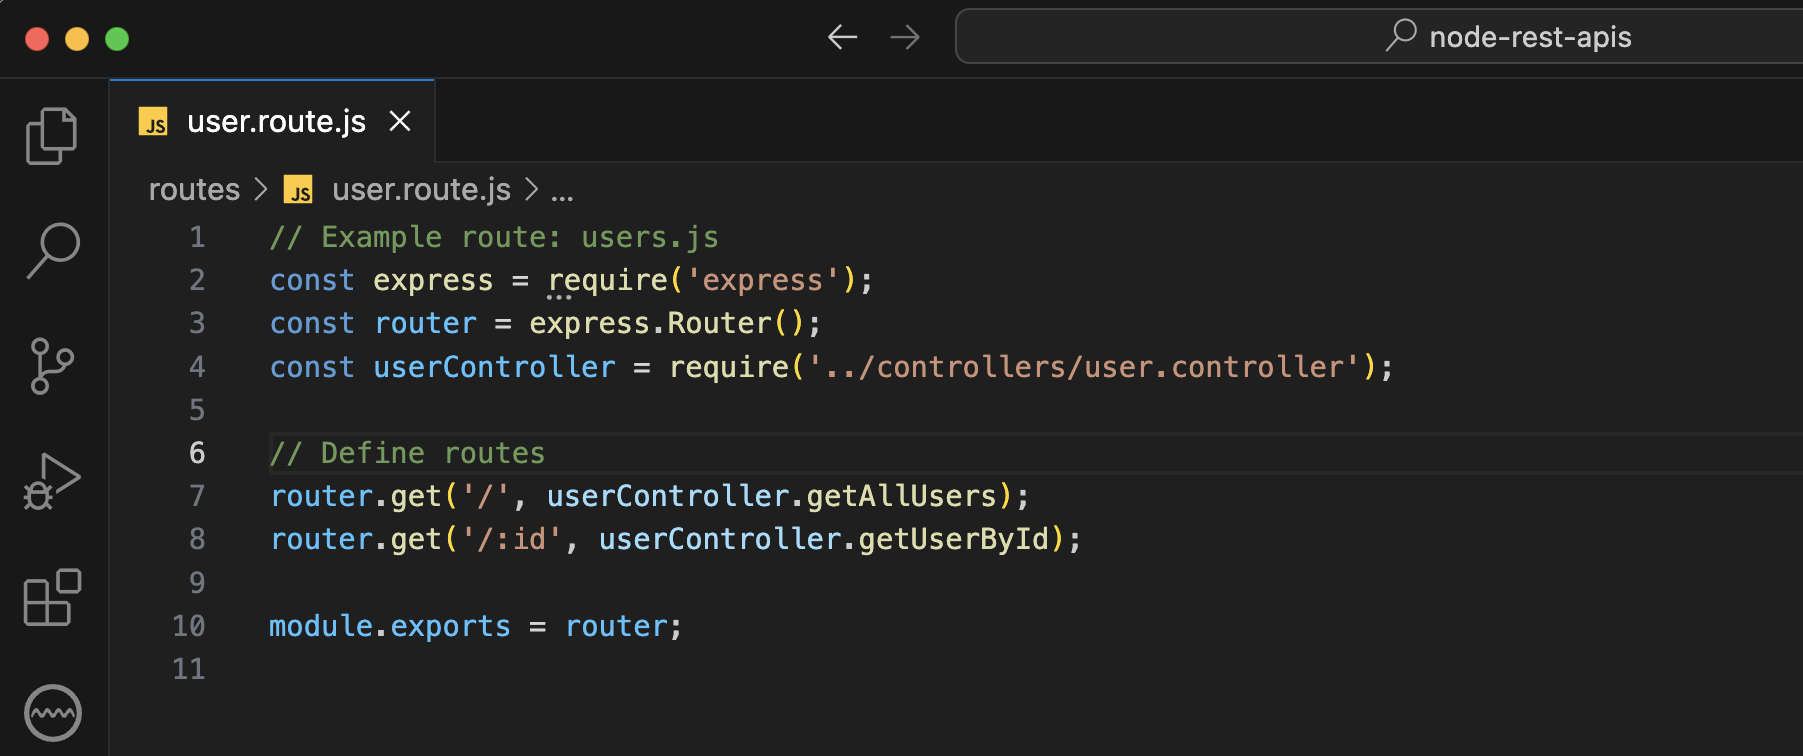Click the green macOS fullscreen button
This screenshot has height=756, width=1803.
click(117, 39)
